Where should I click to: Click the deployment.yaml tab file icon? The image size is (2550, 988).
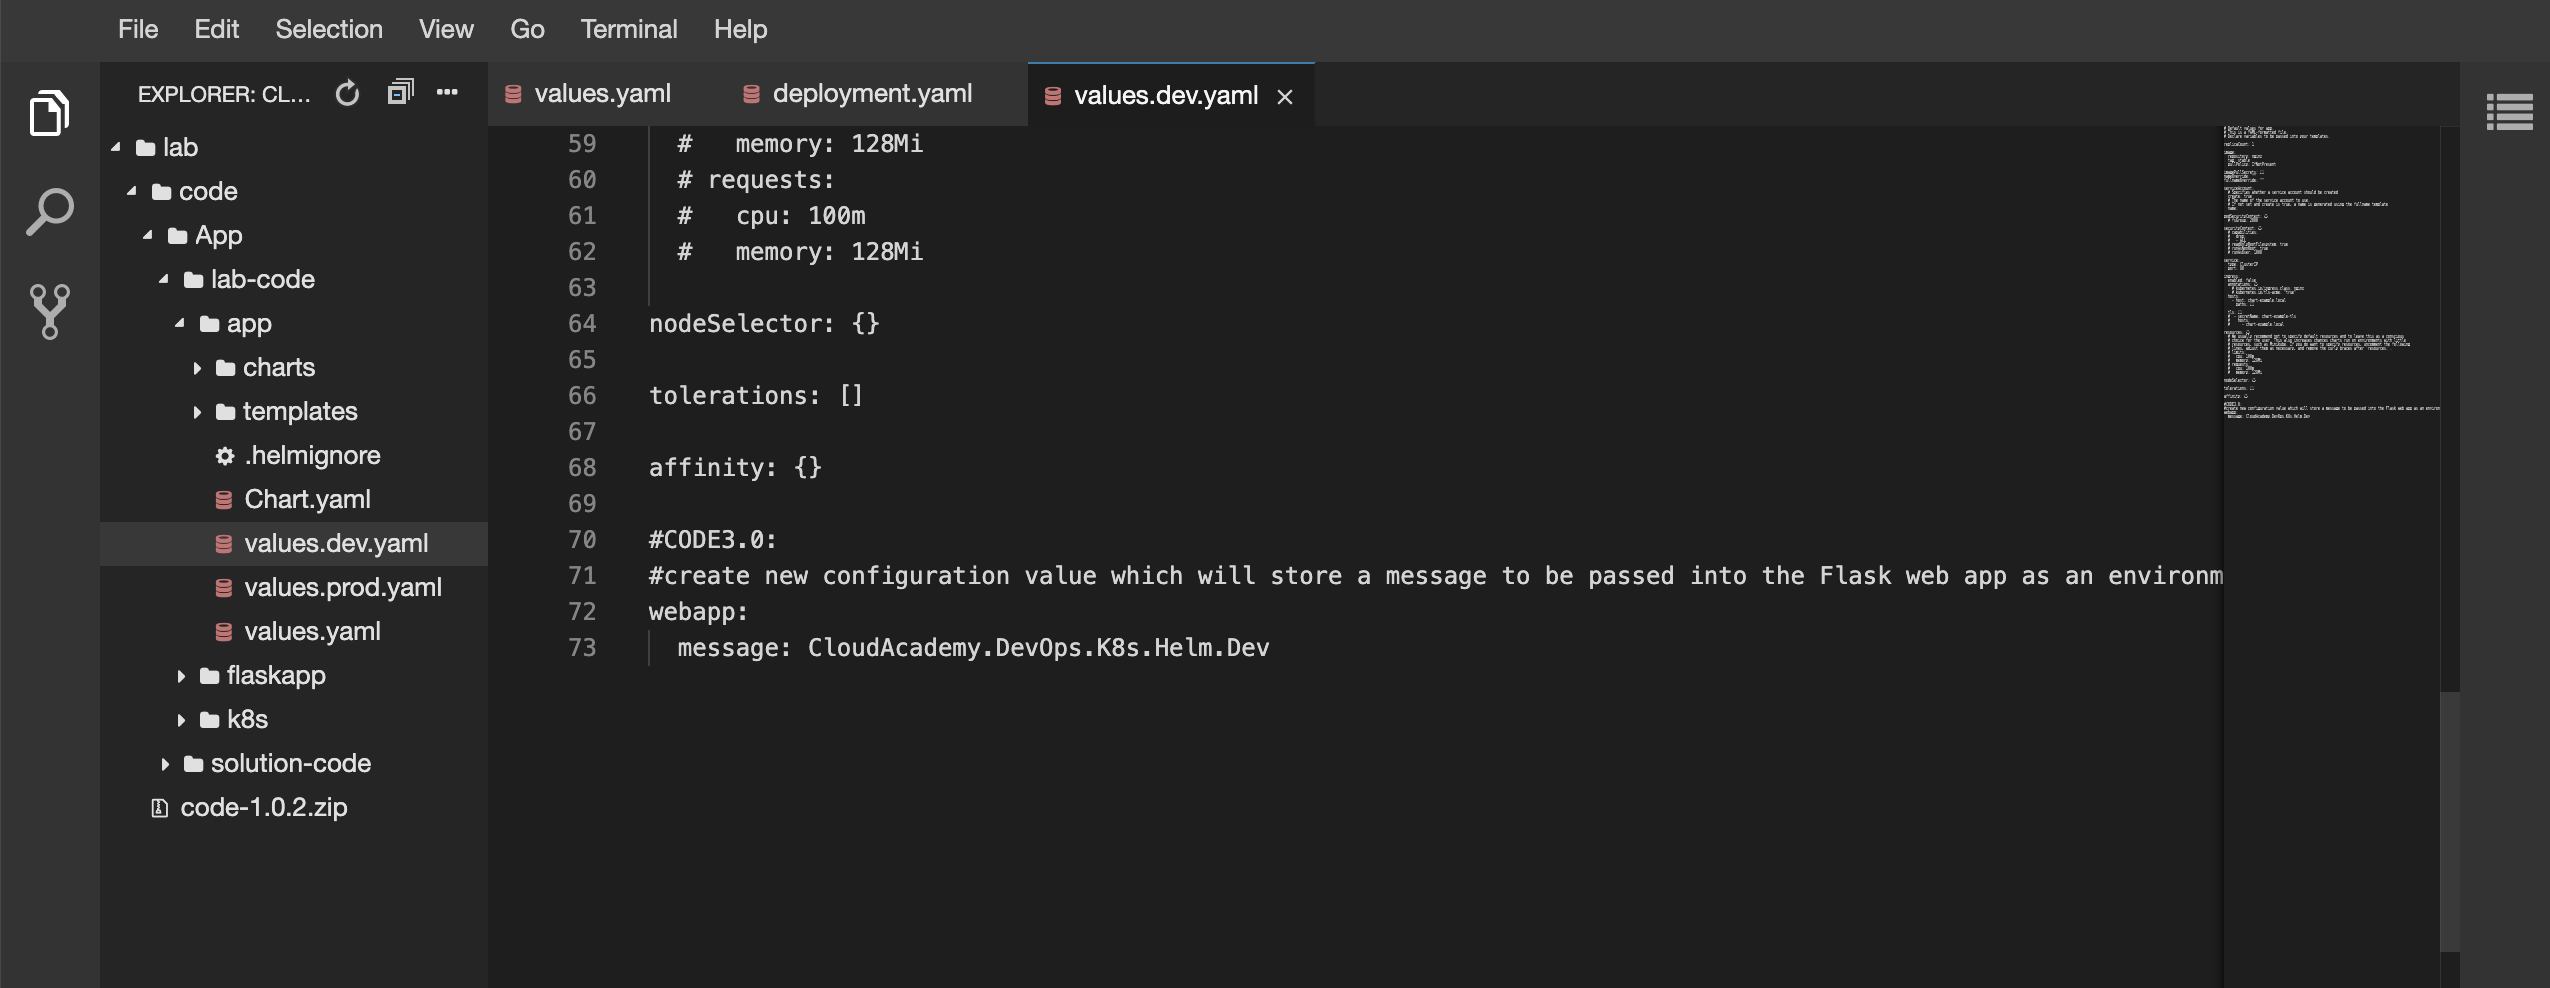click(x=751, y=94)
